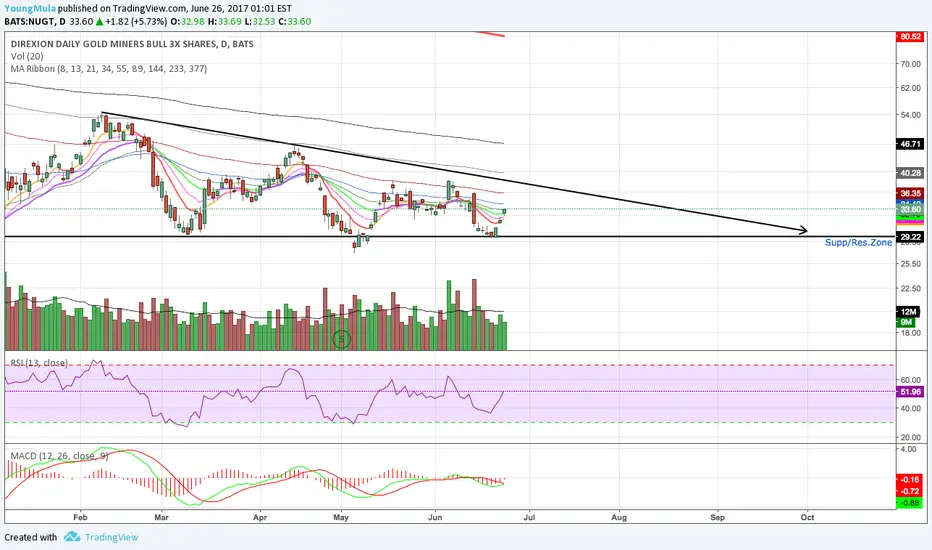Click the Apr label on time axis
The width and height of the screenshot is (932, 550).
260,517
